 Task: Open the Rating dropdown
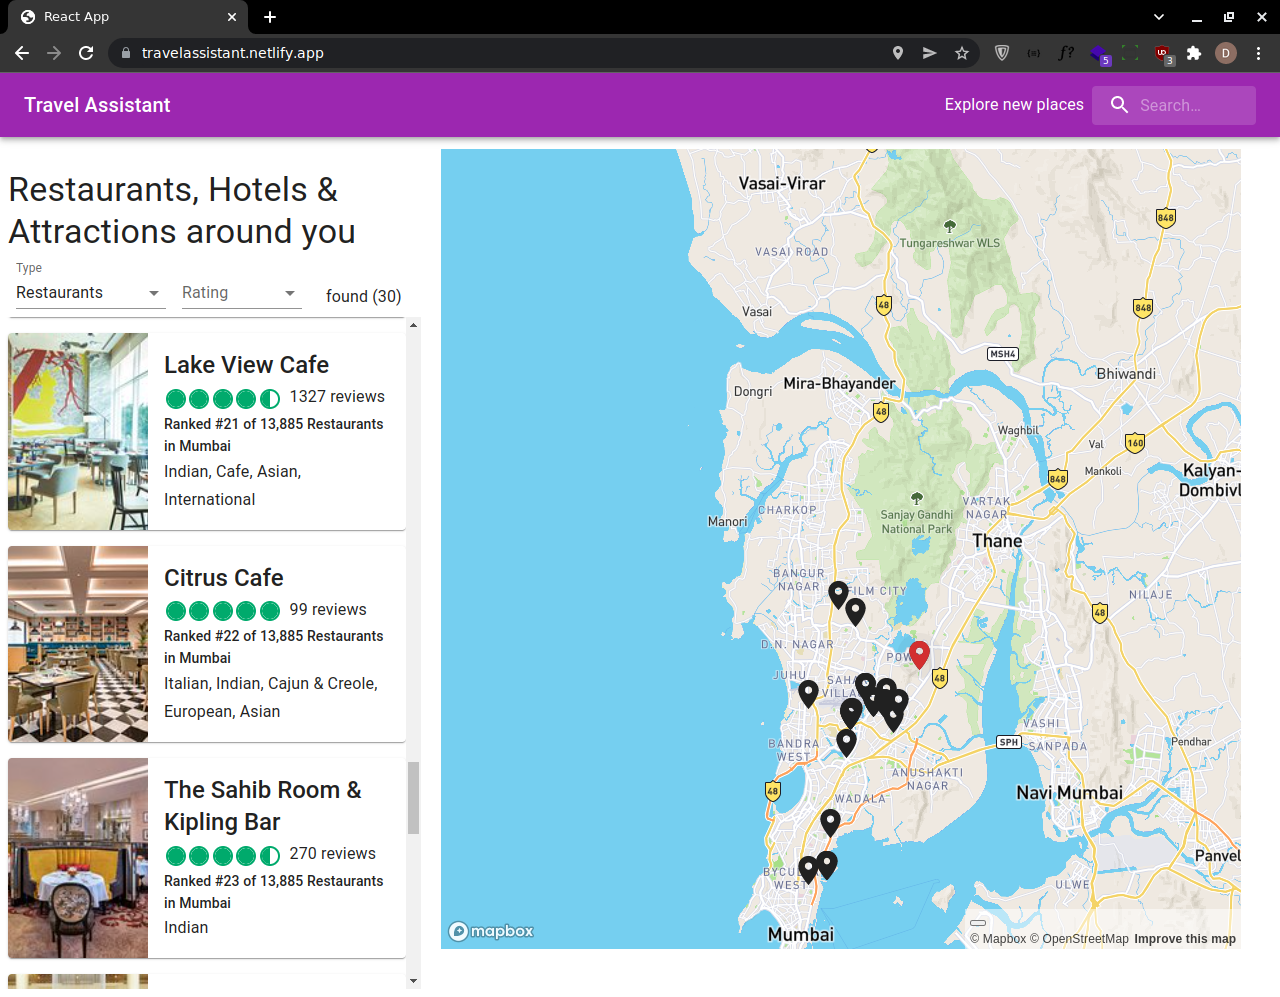click(x=240, y=293)
